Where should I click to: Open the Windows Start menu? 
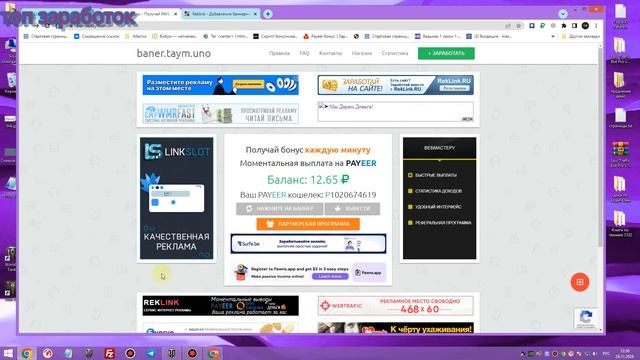tap(8, 353)
